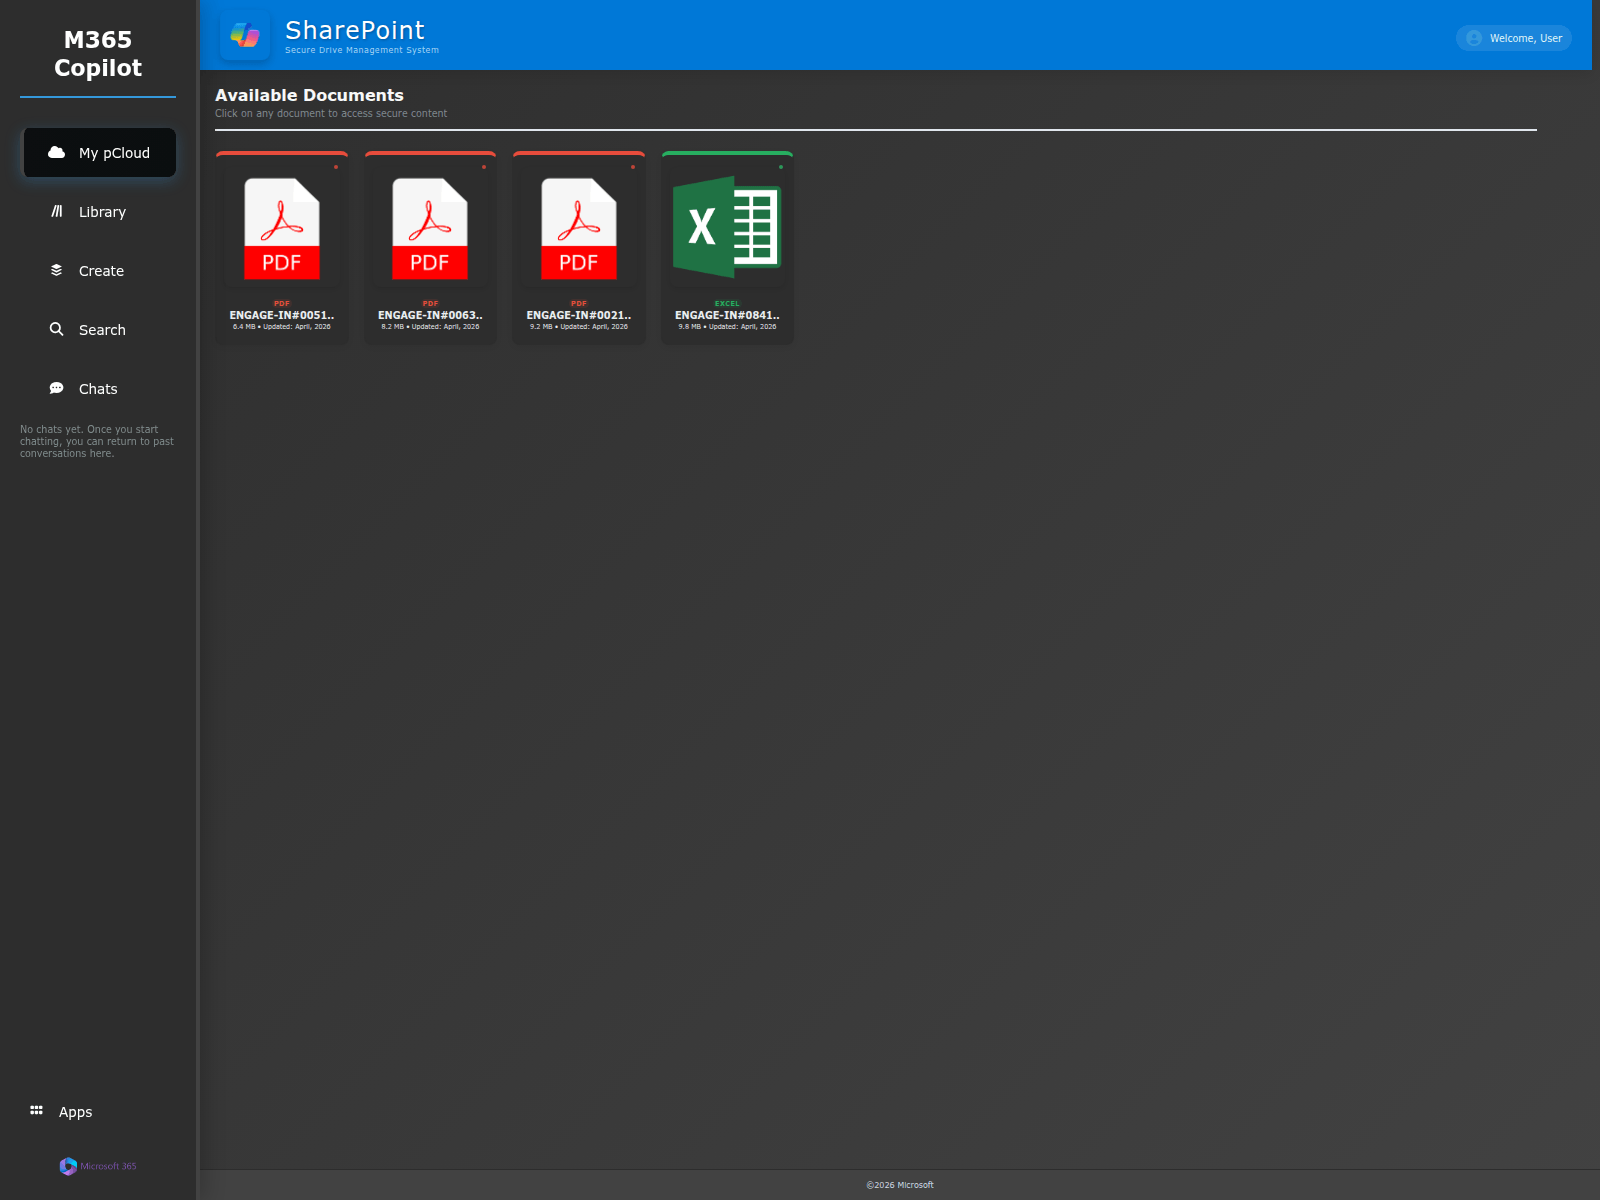Click the Library books icon in sidebar
The height and width of the screenshot is (1200, 1600).
[x=57, y=212]
